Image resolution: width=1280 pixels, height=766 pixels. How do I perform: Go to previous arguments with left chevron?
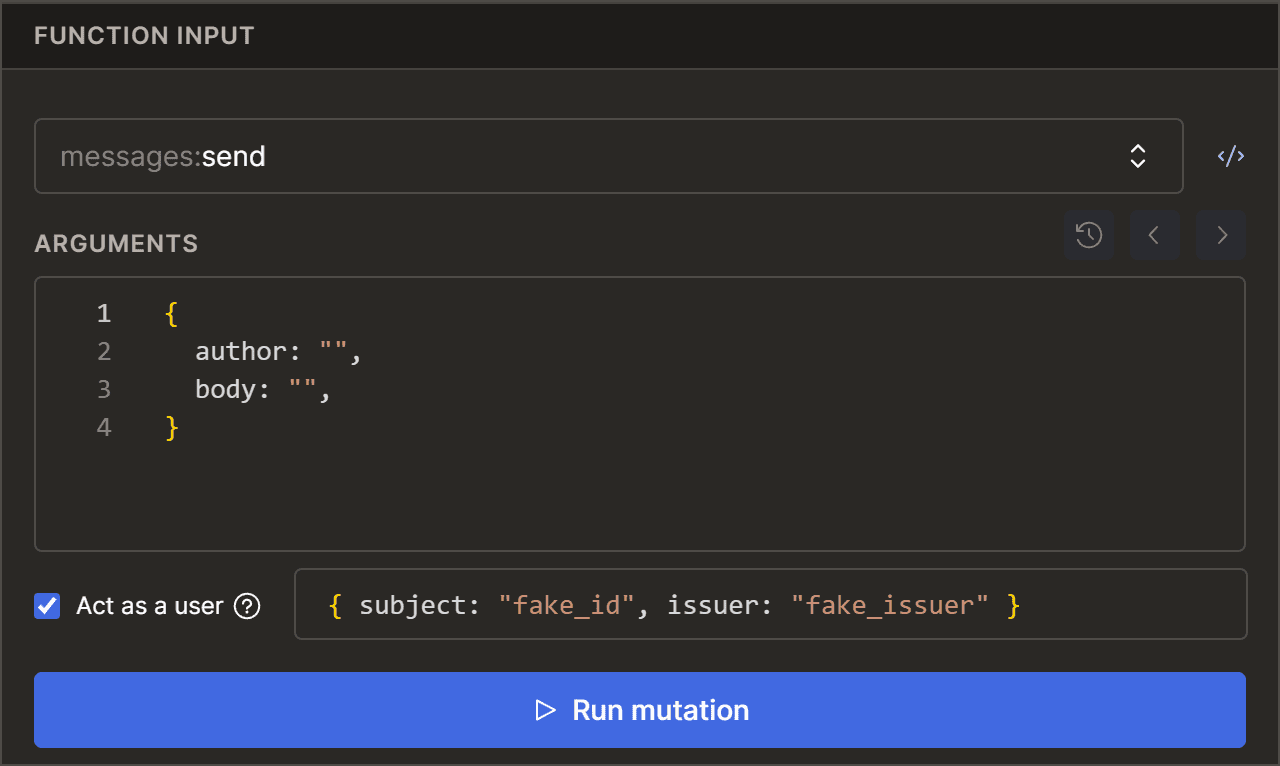pyautogui.click(x=1154, y=235)
